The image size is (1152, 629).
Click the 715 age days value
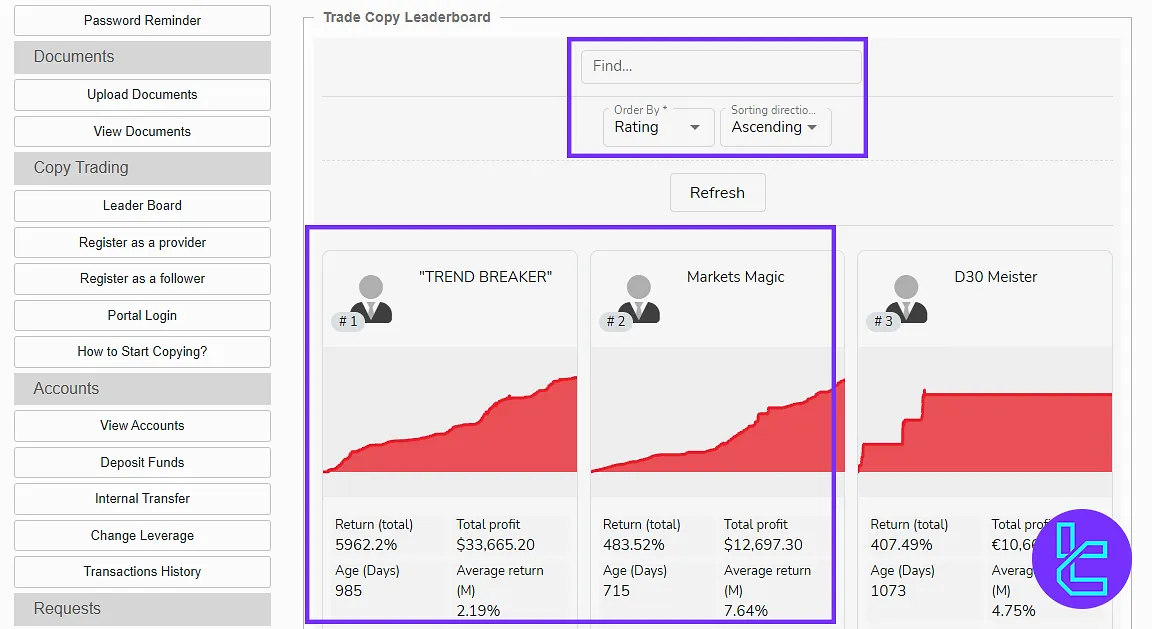(x=616, y=591)
